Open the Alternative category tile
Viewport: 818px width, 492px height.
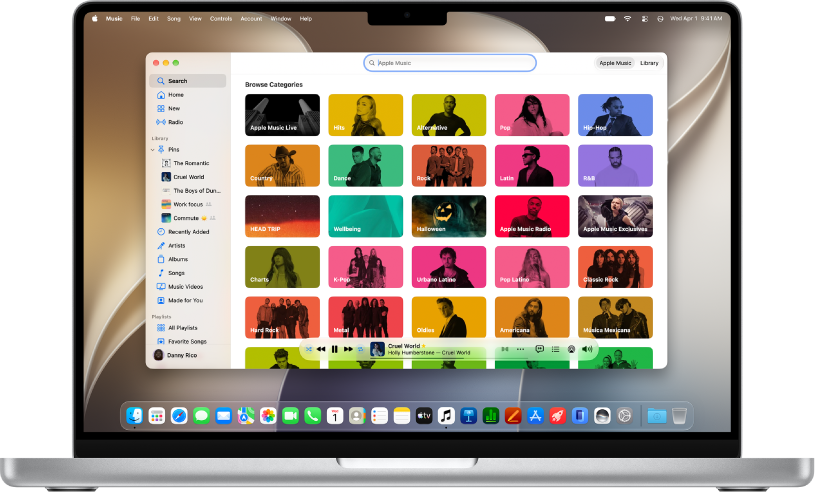tap(449, 115)
